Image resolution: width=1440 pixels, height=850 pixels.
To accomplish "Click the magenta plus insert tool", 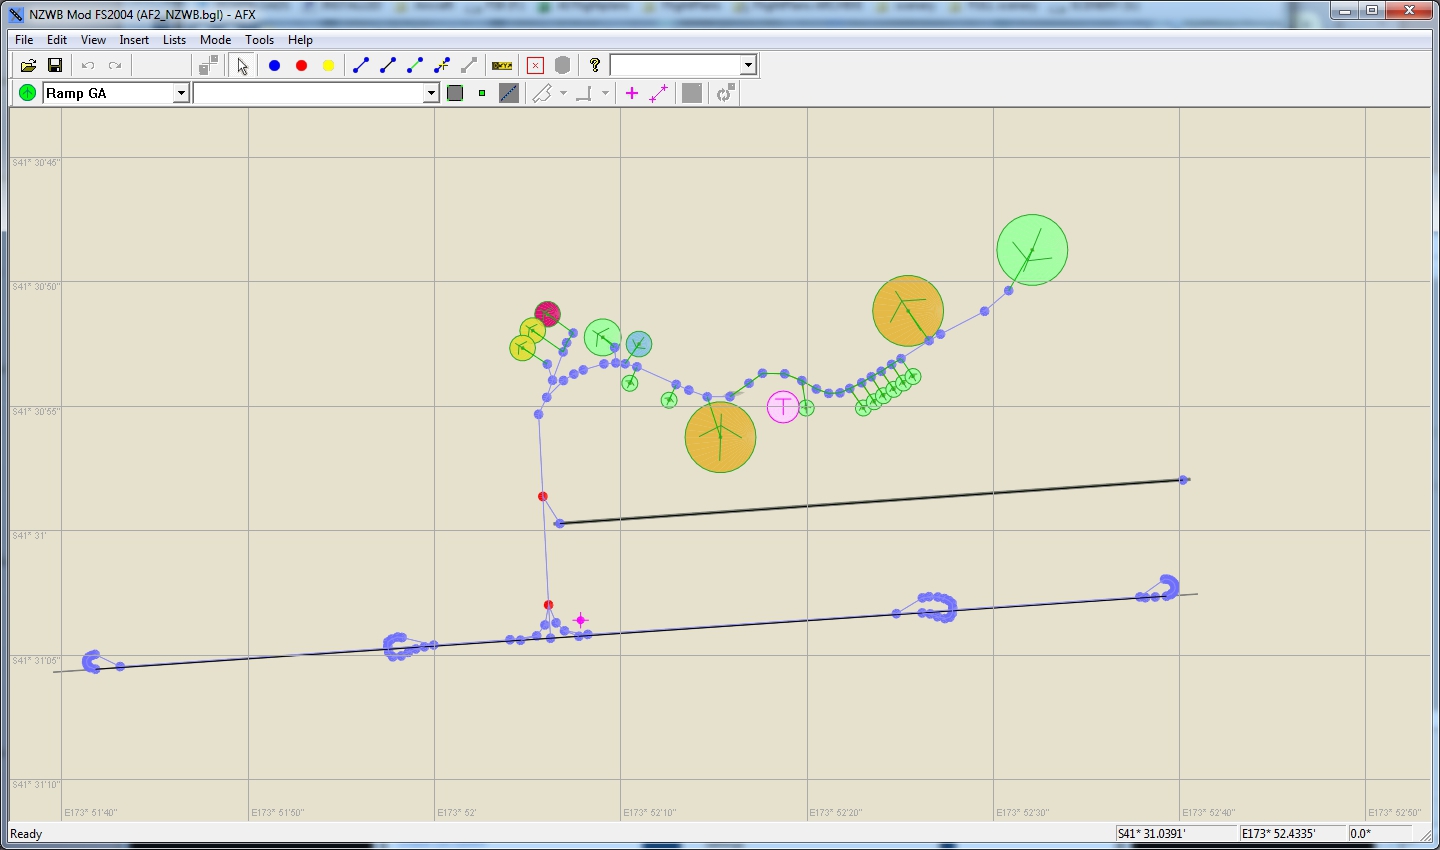I will pos(631,93).
